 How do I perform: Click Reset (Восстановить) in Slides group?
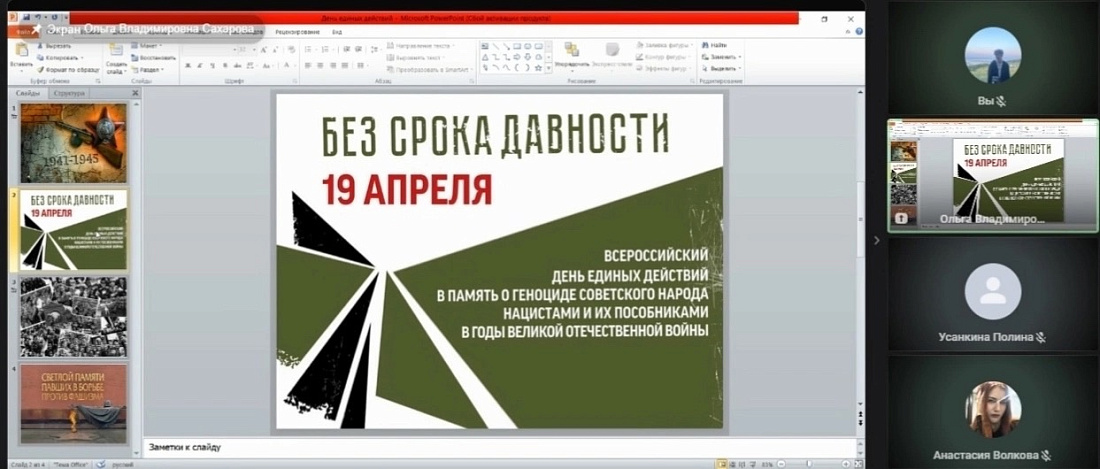[153, 57]
